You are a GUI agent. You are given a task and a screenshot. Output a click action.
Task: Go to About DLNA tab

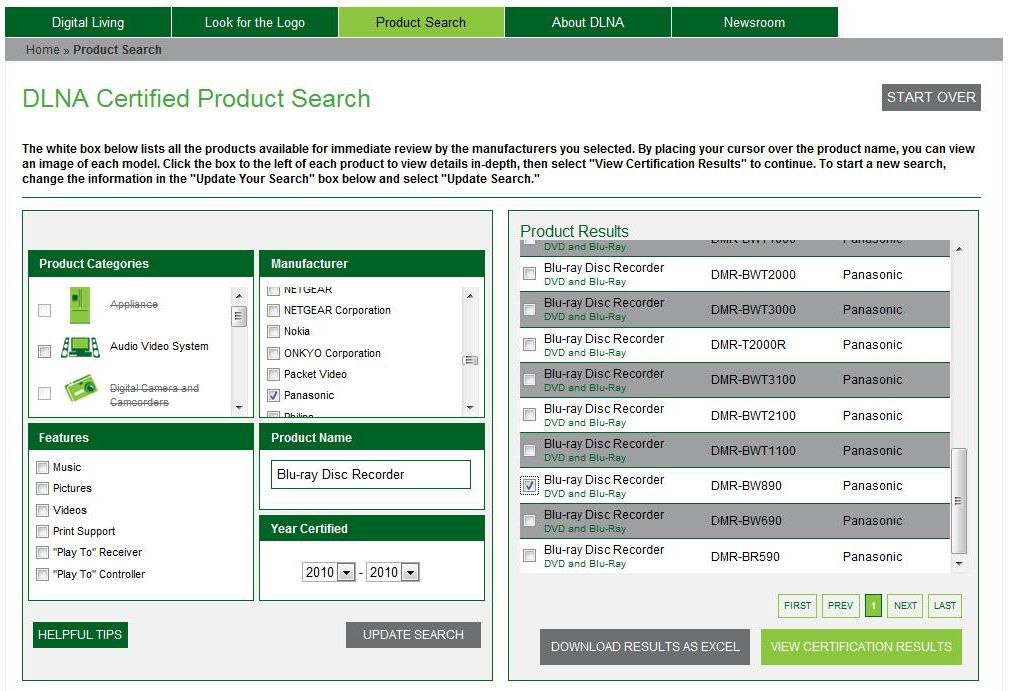(x=587, y=22)
